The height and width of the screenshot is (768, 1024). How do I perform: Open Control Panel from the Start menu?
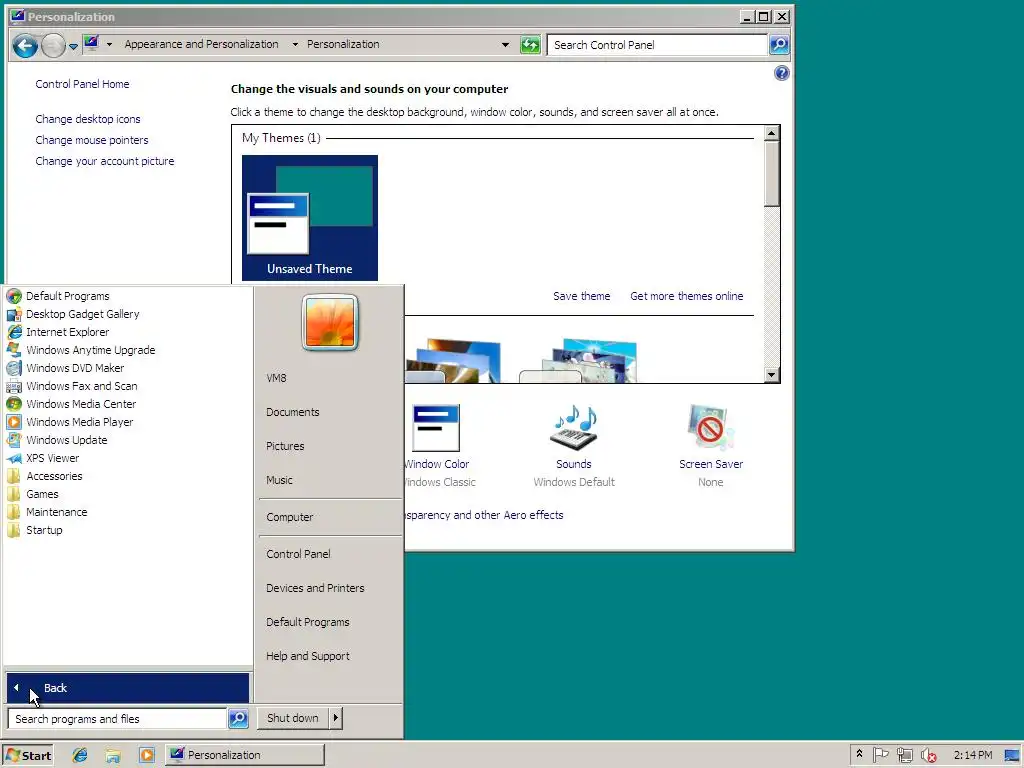tap(298, 554)
